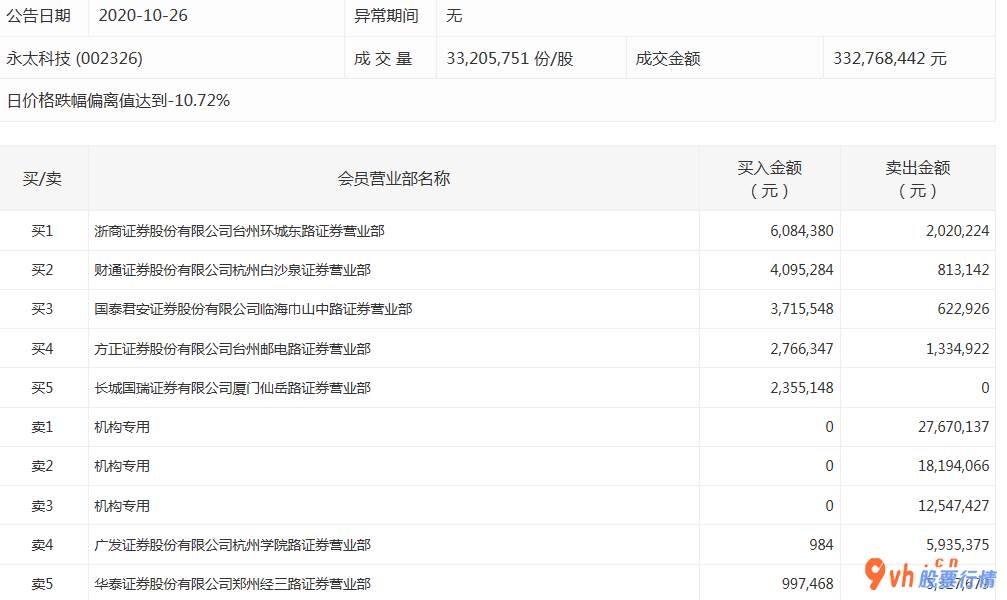Click sell amount 18,194,066
This screenshot has width=1007, height=600.
(954, 466)
